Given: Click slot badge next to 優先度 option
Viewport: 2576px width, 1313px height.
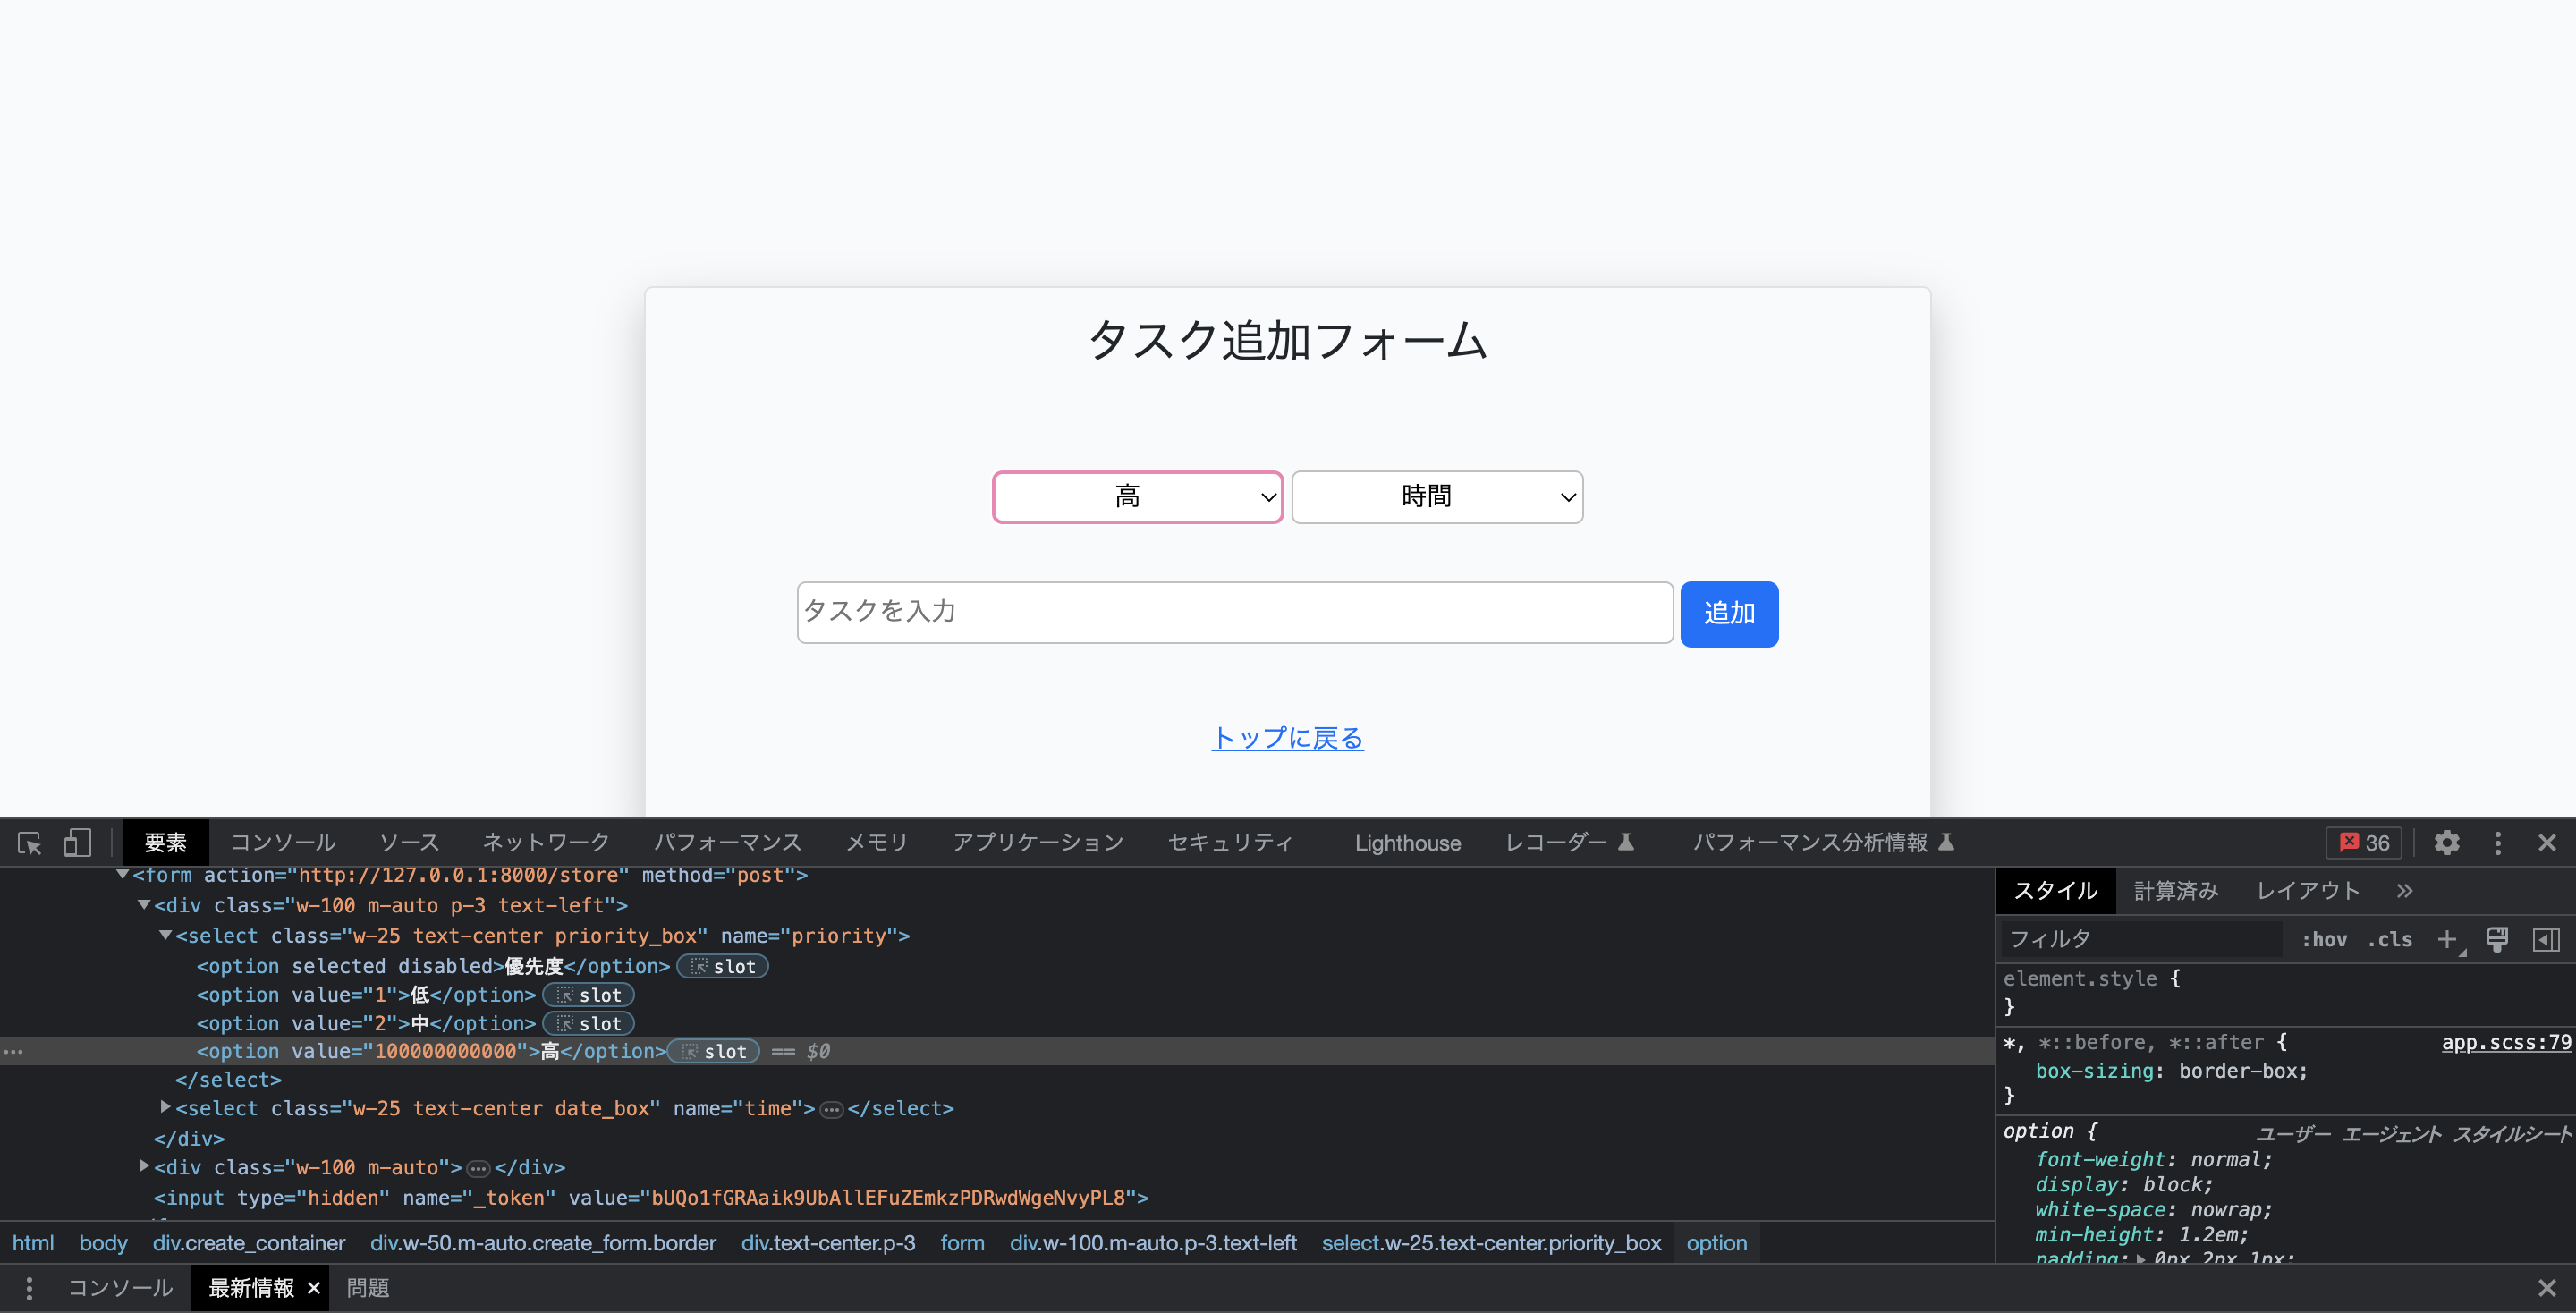Looking at the screenshot, I should [723, 966].
